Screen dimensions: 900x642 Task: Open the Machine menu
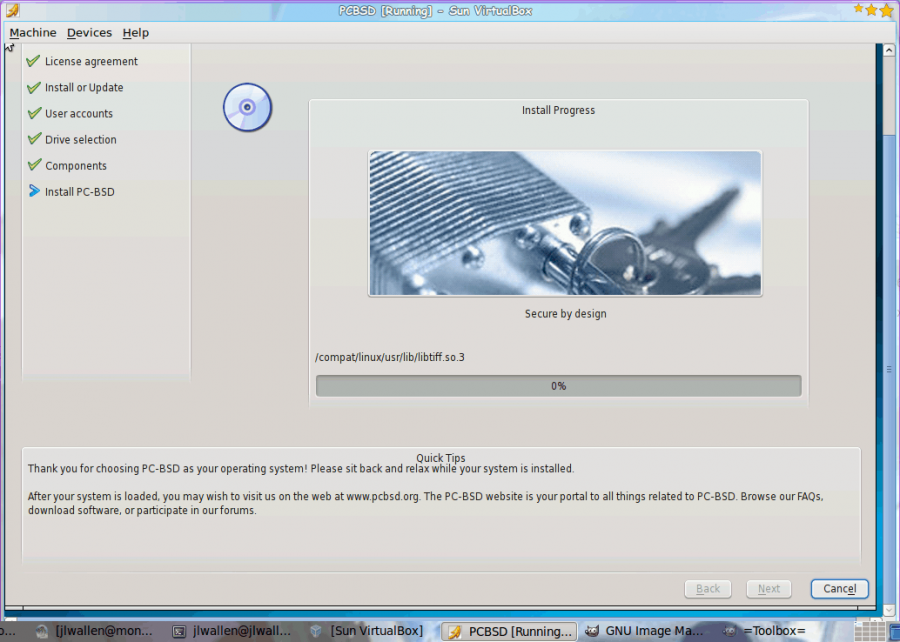pos(32,32)
